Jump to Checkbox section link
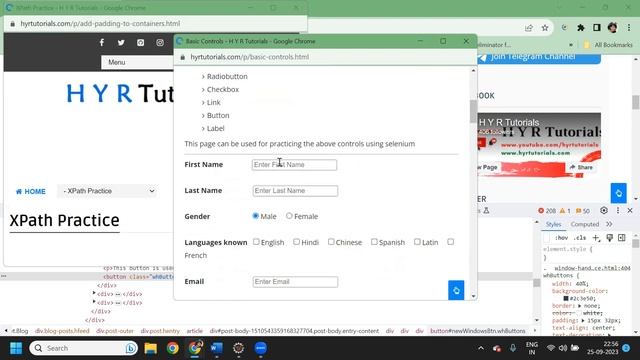640x360 pixels. [x=223, y=89]
